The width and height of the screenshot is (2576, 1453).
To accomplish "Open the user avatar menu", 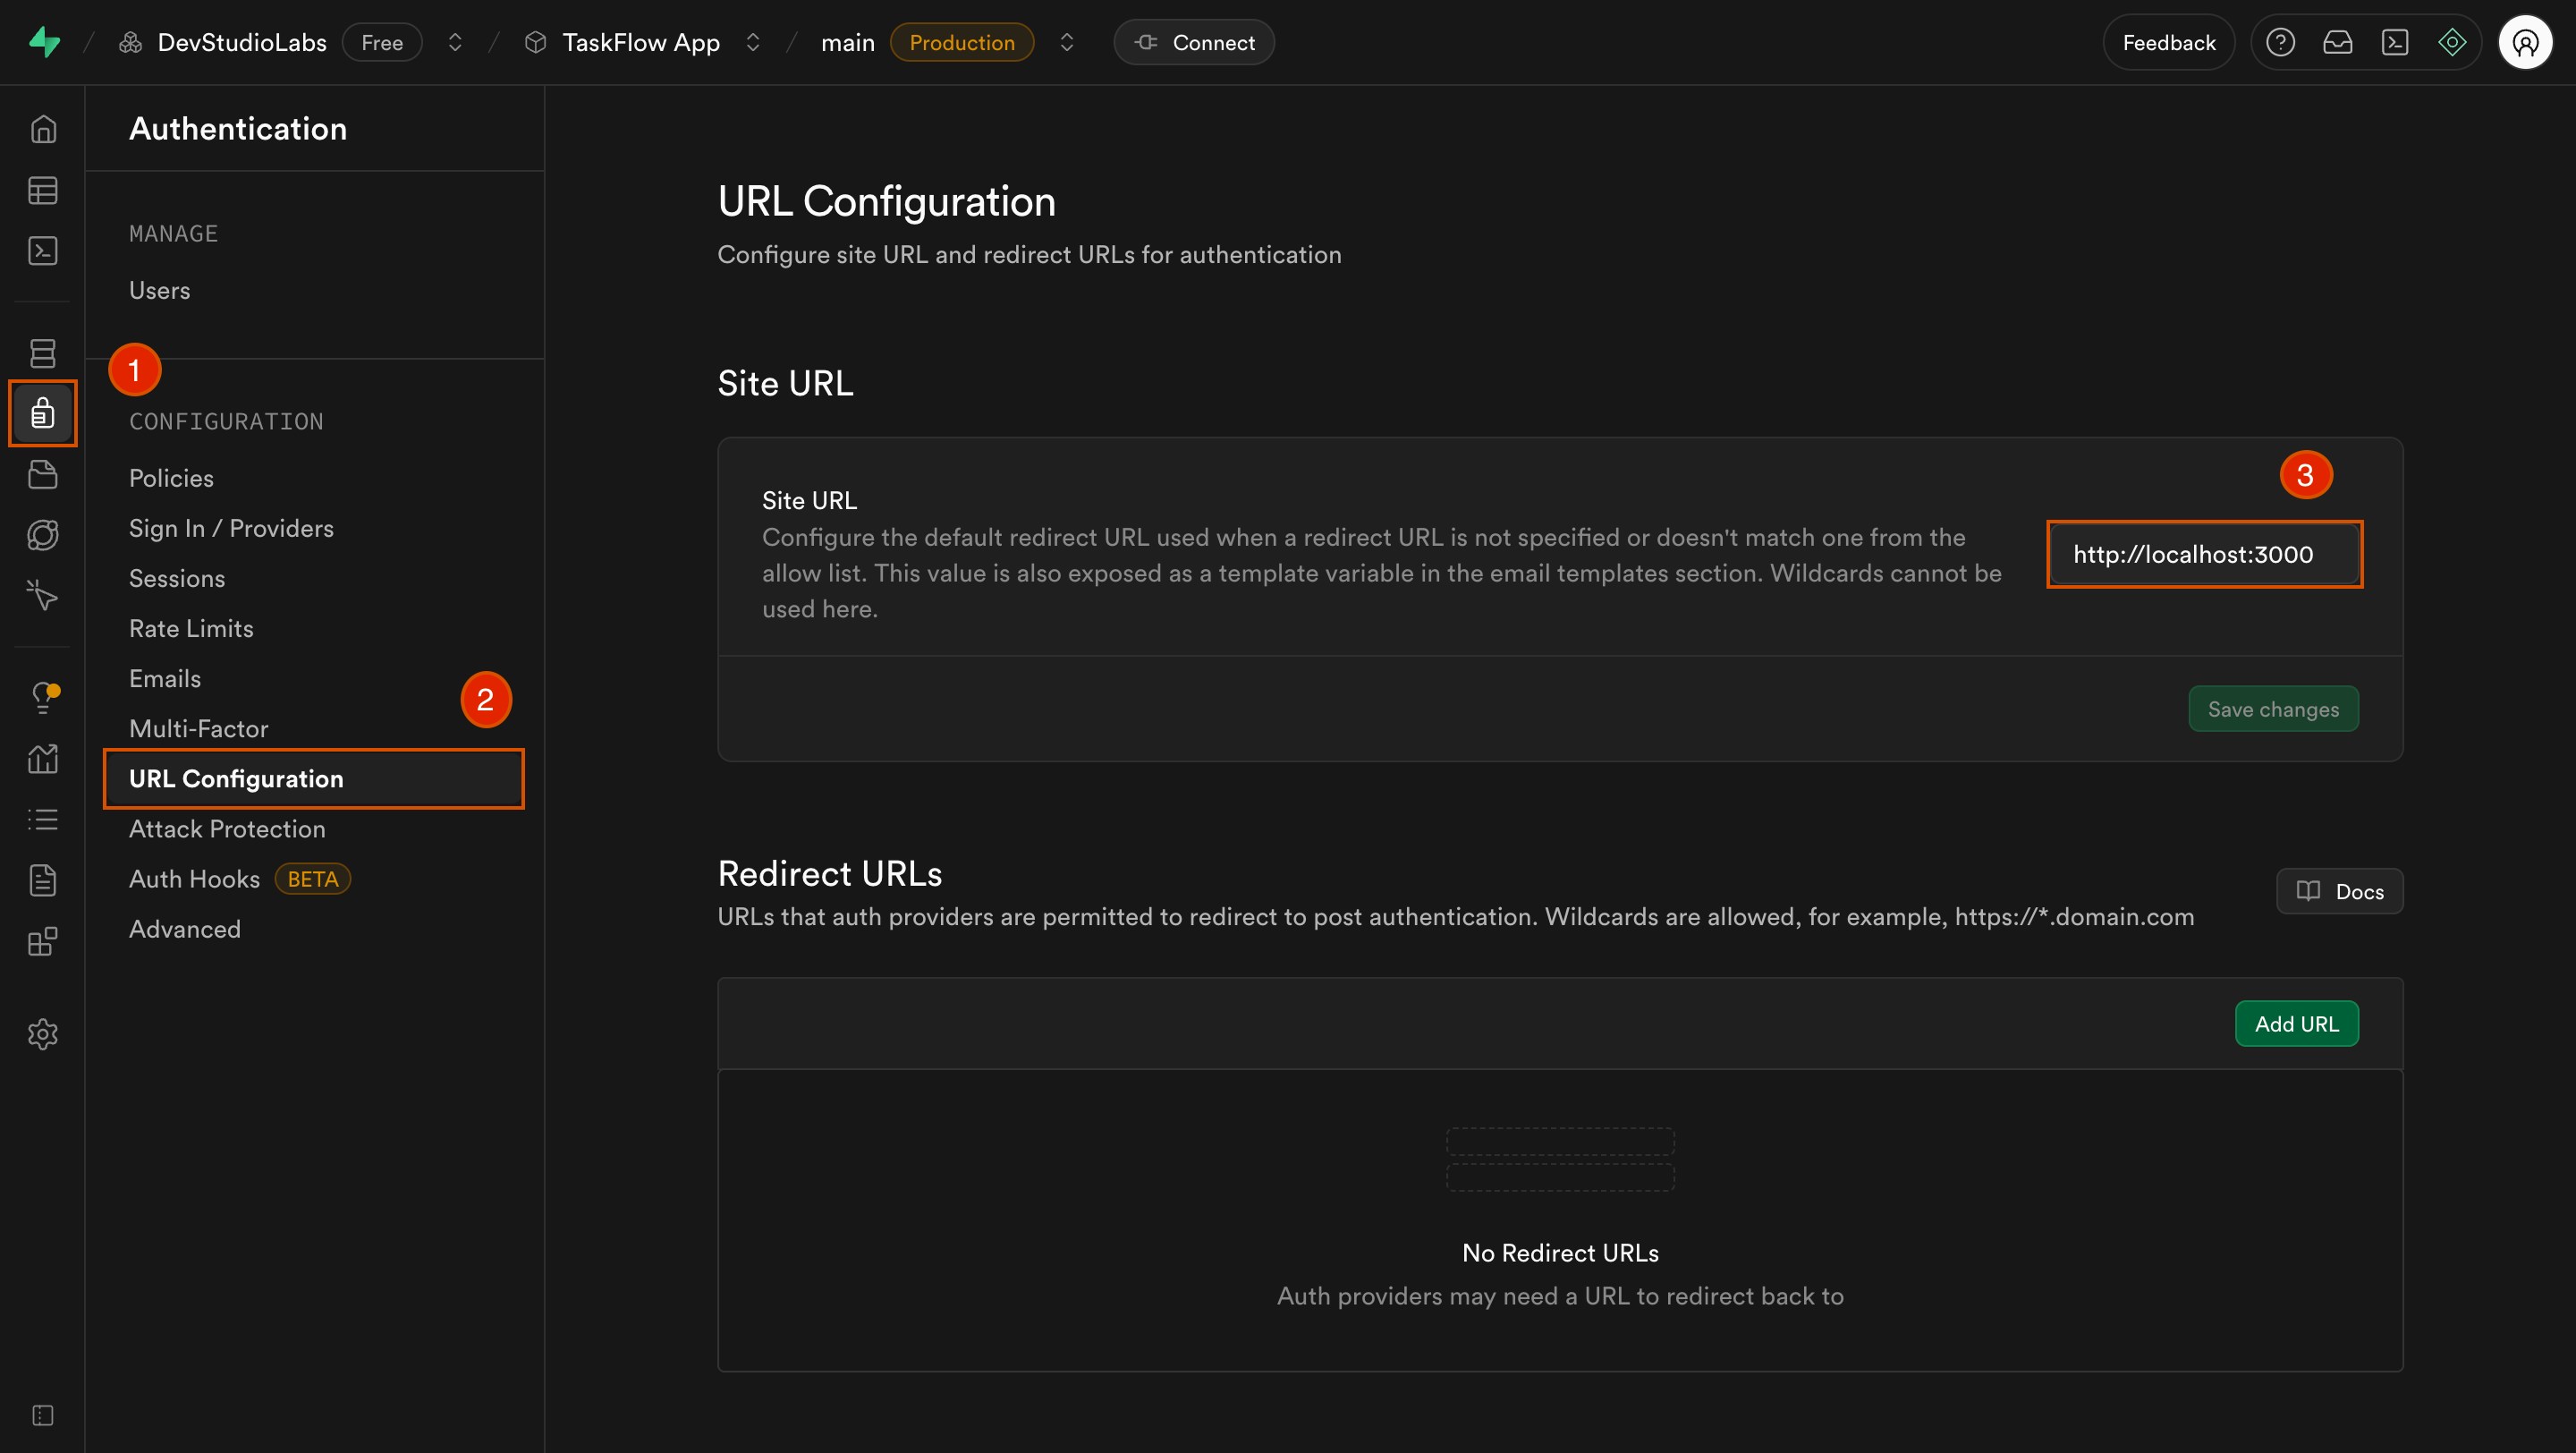I will tap(2526, 42).
